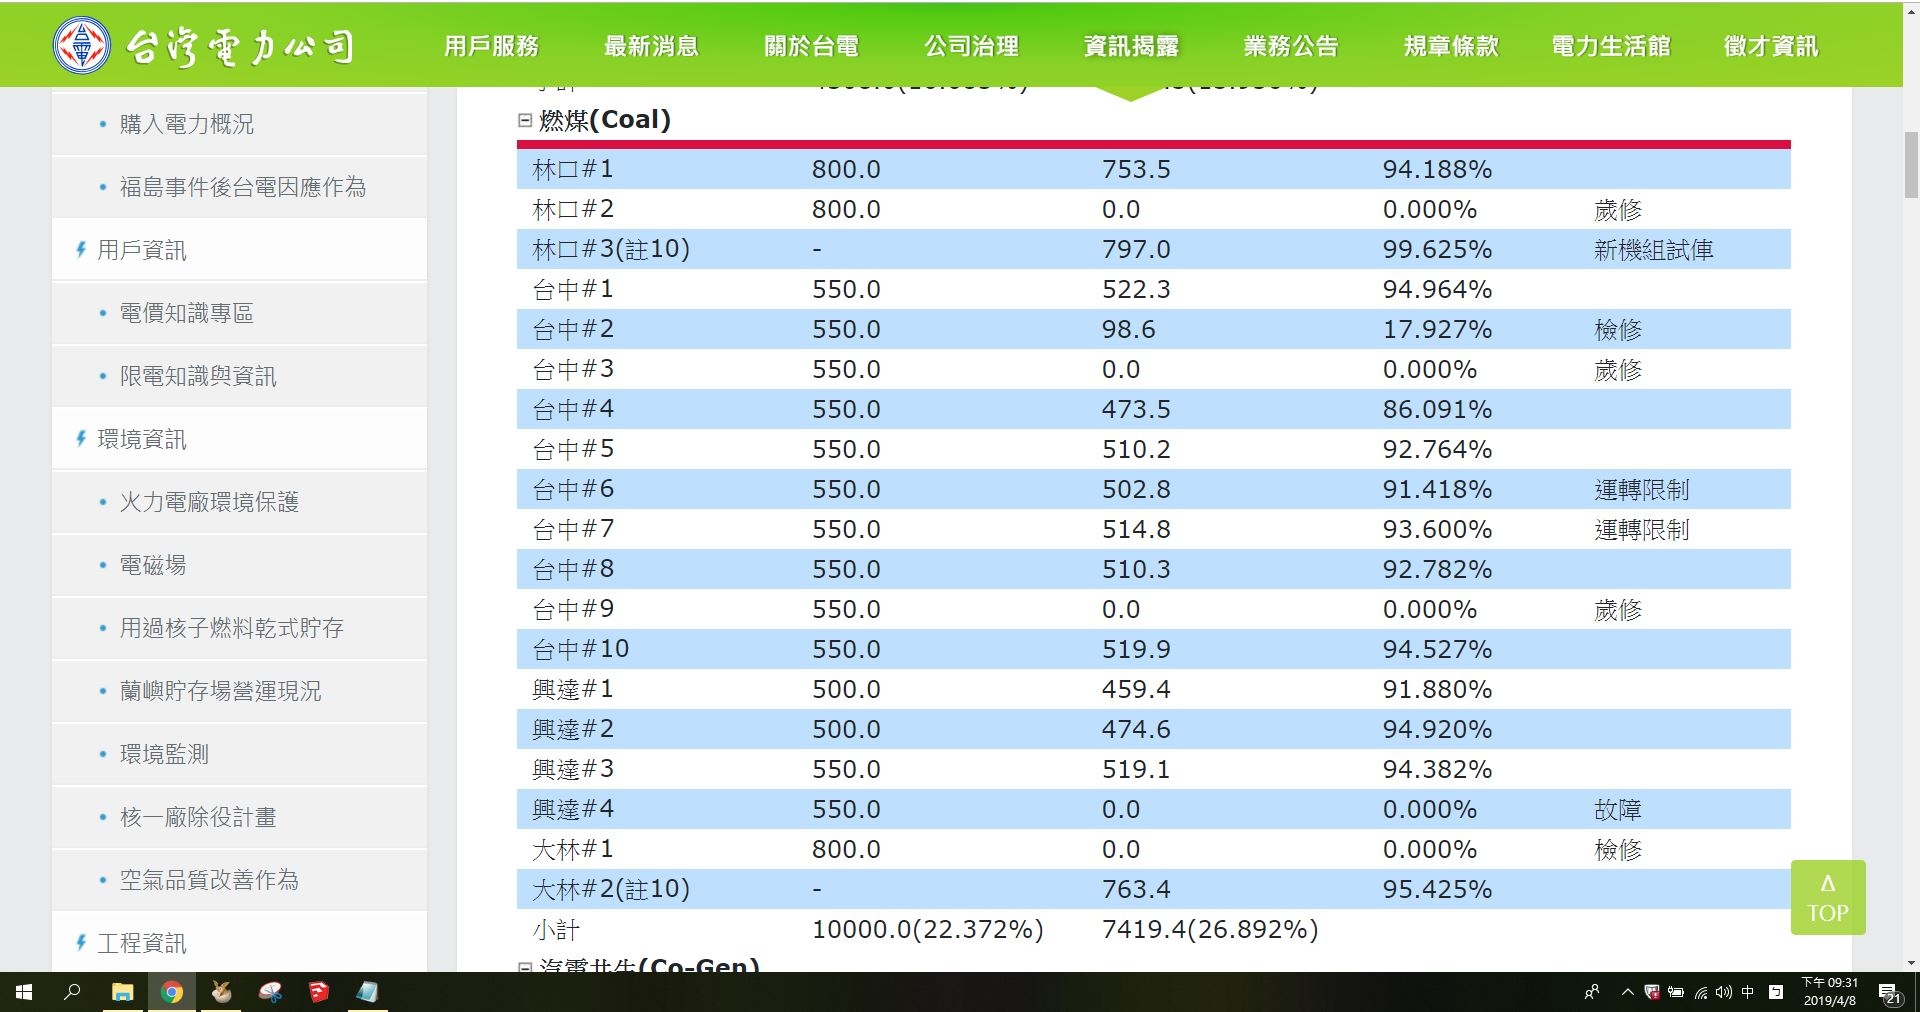
Task: Open the 最新消息 menu
Action: 651,46
